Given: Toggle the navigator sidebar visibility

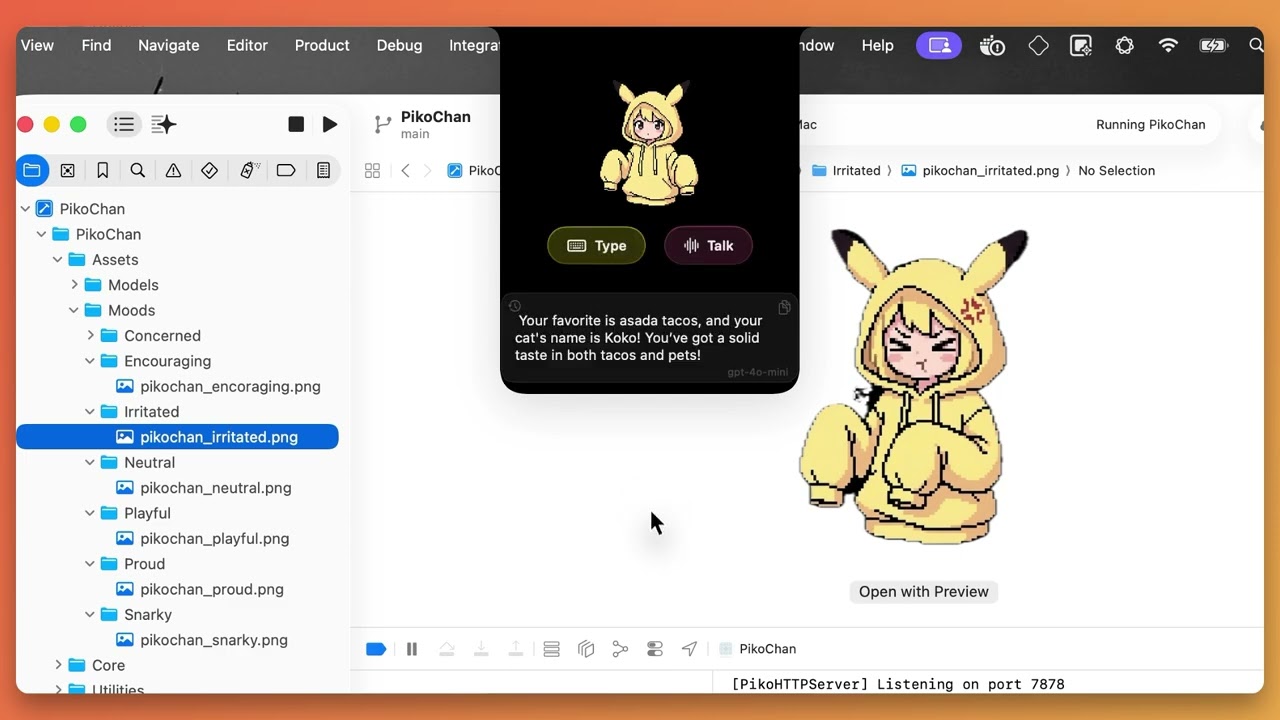Looking at the screenshot, I should (x=124, y=124).
